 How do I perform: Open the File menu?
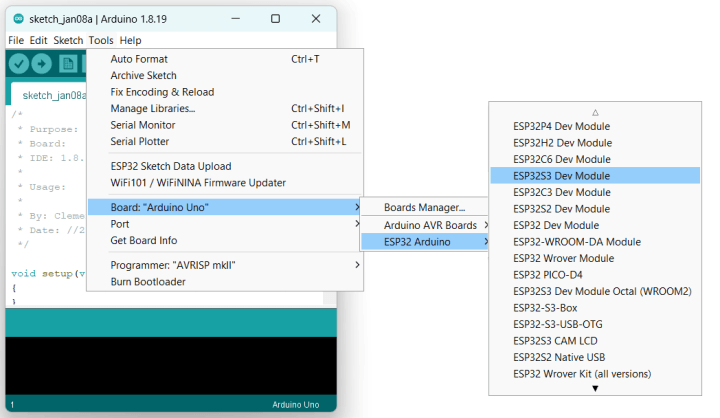click(x=16, y=40)
